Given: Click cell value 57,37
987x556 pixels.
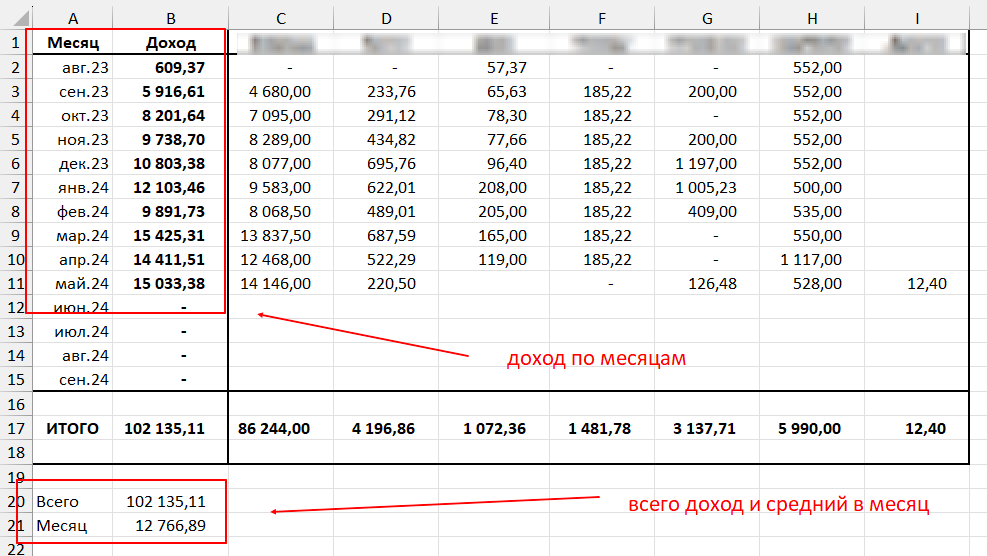Looking at the screenshot, I should pos(494,67).
